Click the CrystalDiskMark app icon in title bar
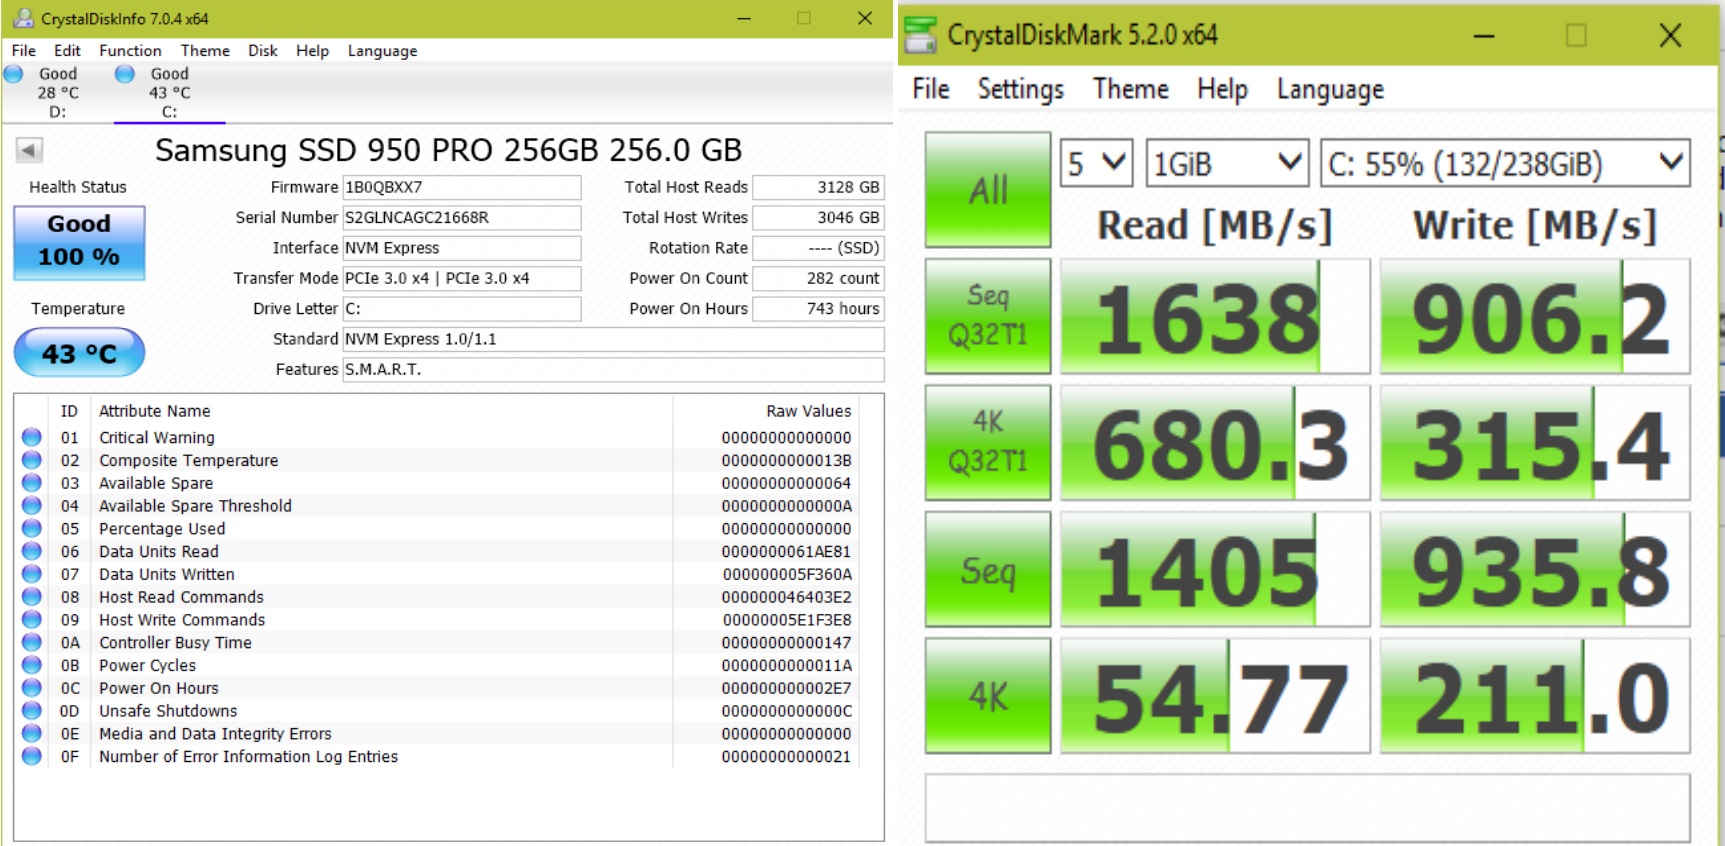Image resolution: width=1725 pixels, height=846 pixels. click(921, 35)
